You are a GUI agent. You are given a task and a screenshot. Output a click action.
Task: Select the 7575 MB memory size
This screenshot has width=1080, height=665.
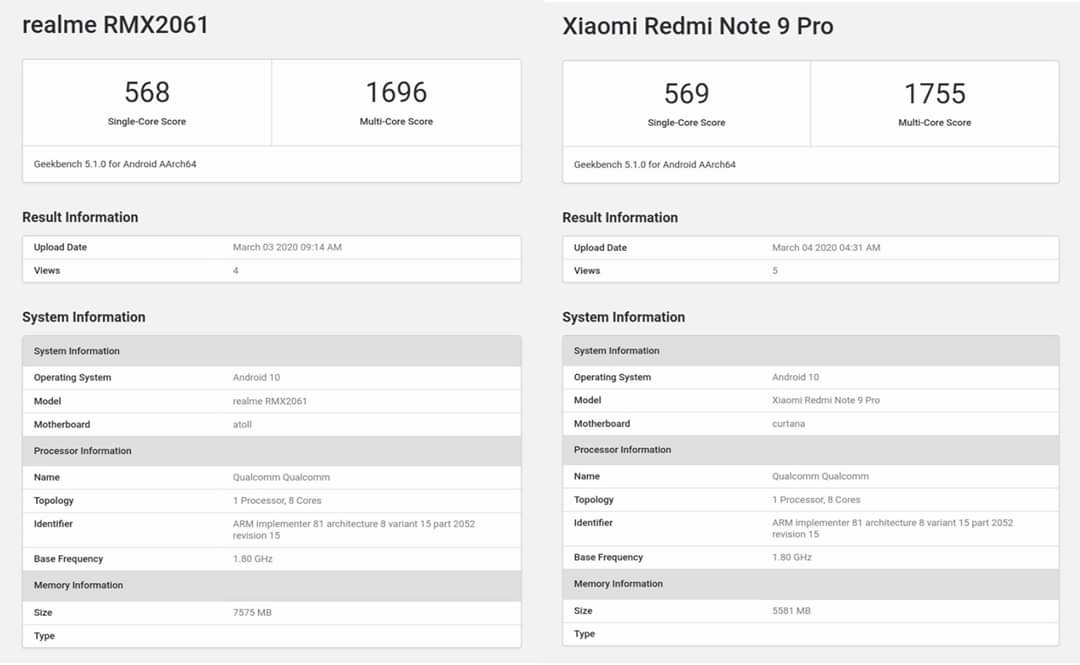coord(252,612)
